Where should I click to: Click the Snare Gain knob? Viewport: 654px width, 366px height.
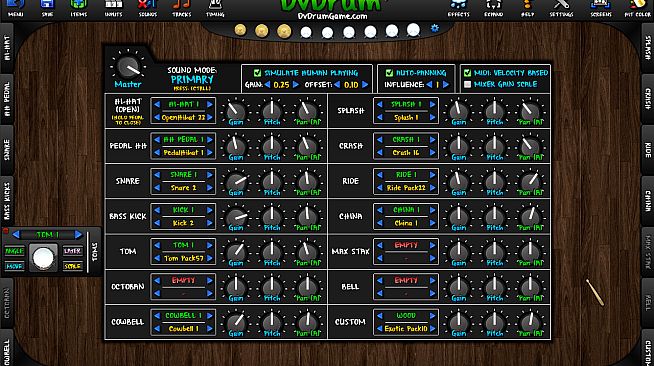[x=236, y=182]
